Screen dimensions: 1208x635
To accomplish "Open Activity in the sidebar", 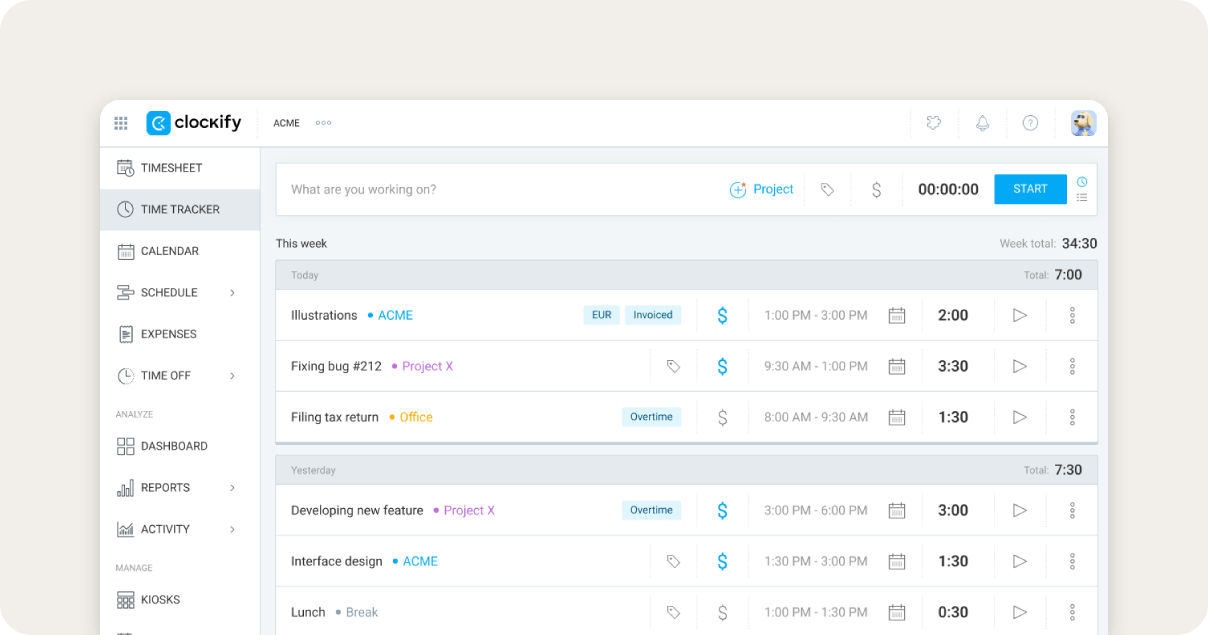I will pyautogui.click(x=180, y=529).
